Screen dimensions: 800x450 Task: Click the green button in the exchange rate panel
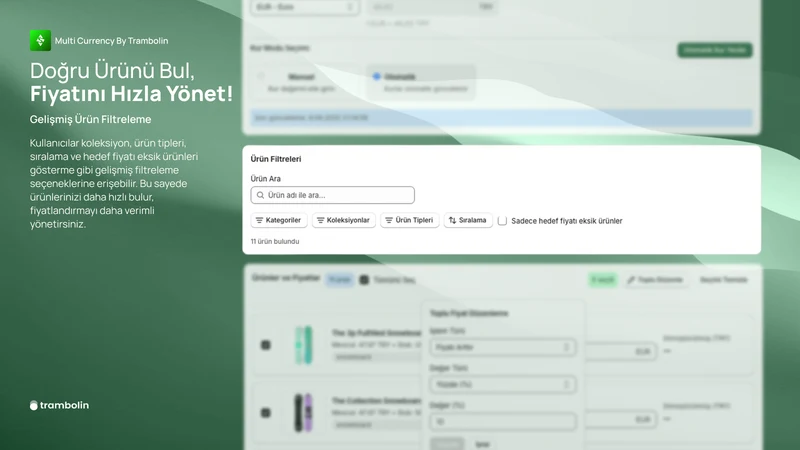(x=715, y=50)
